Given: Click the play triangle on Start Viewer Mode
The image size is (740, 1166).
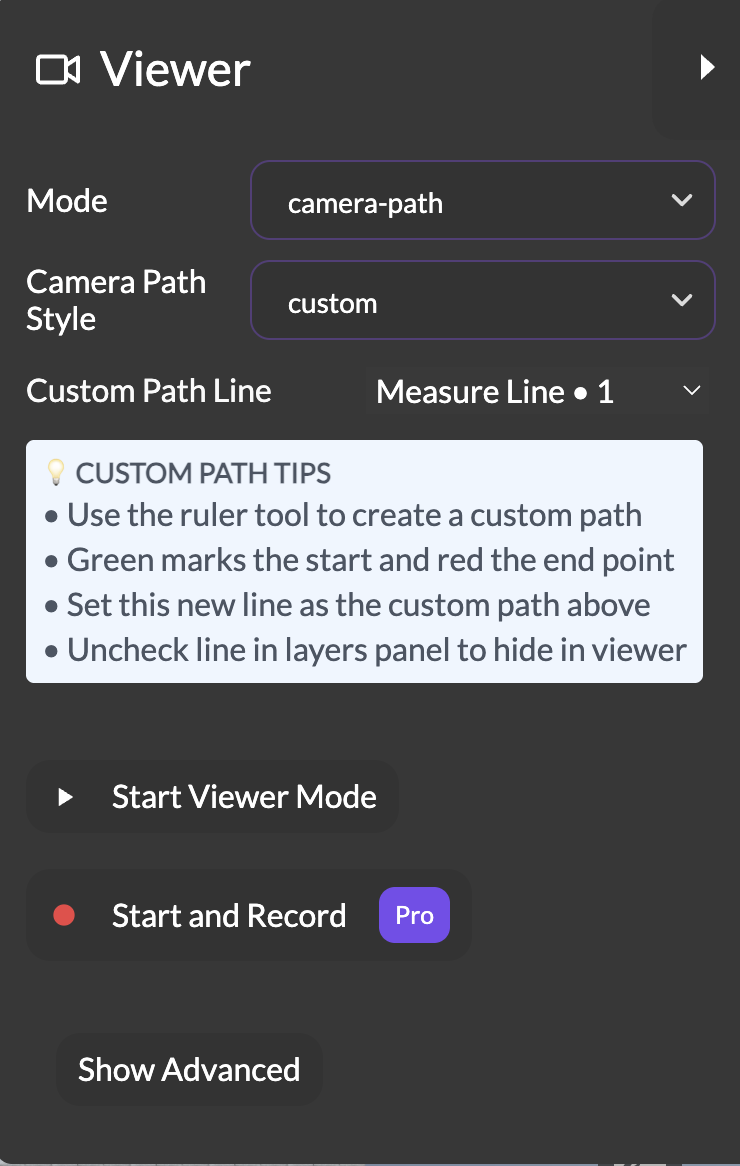Looking at the screenshot, I should click(x=66, y=796).
